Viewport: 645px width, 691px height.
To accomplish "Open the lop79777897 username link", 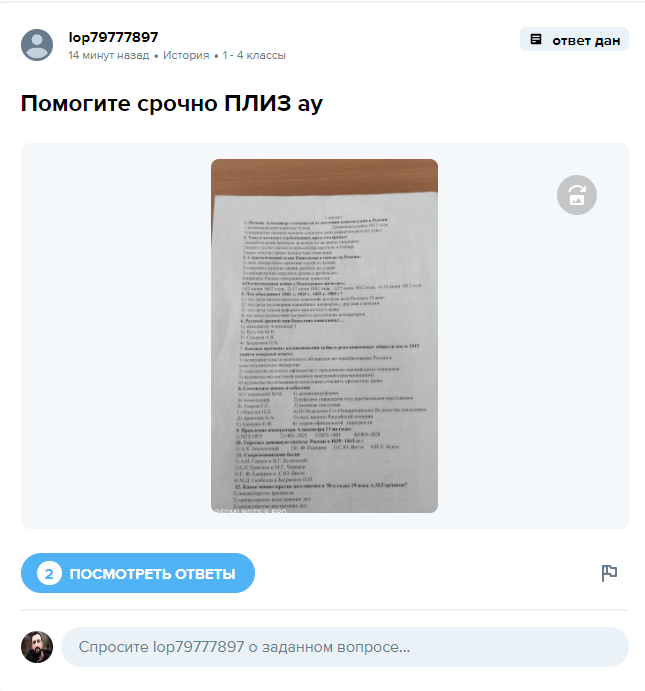I will pos(113,37).
